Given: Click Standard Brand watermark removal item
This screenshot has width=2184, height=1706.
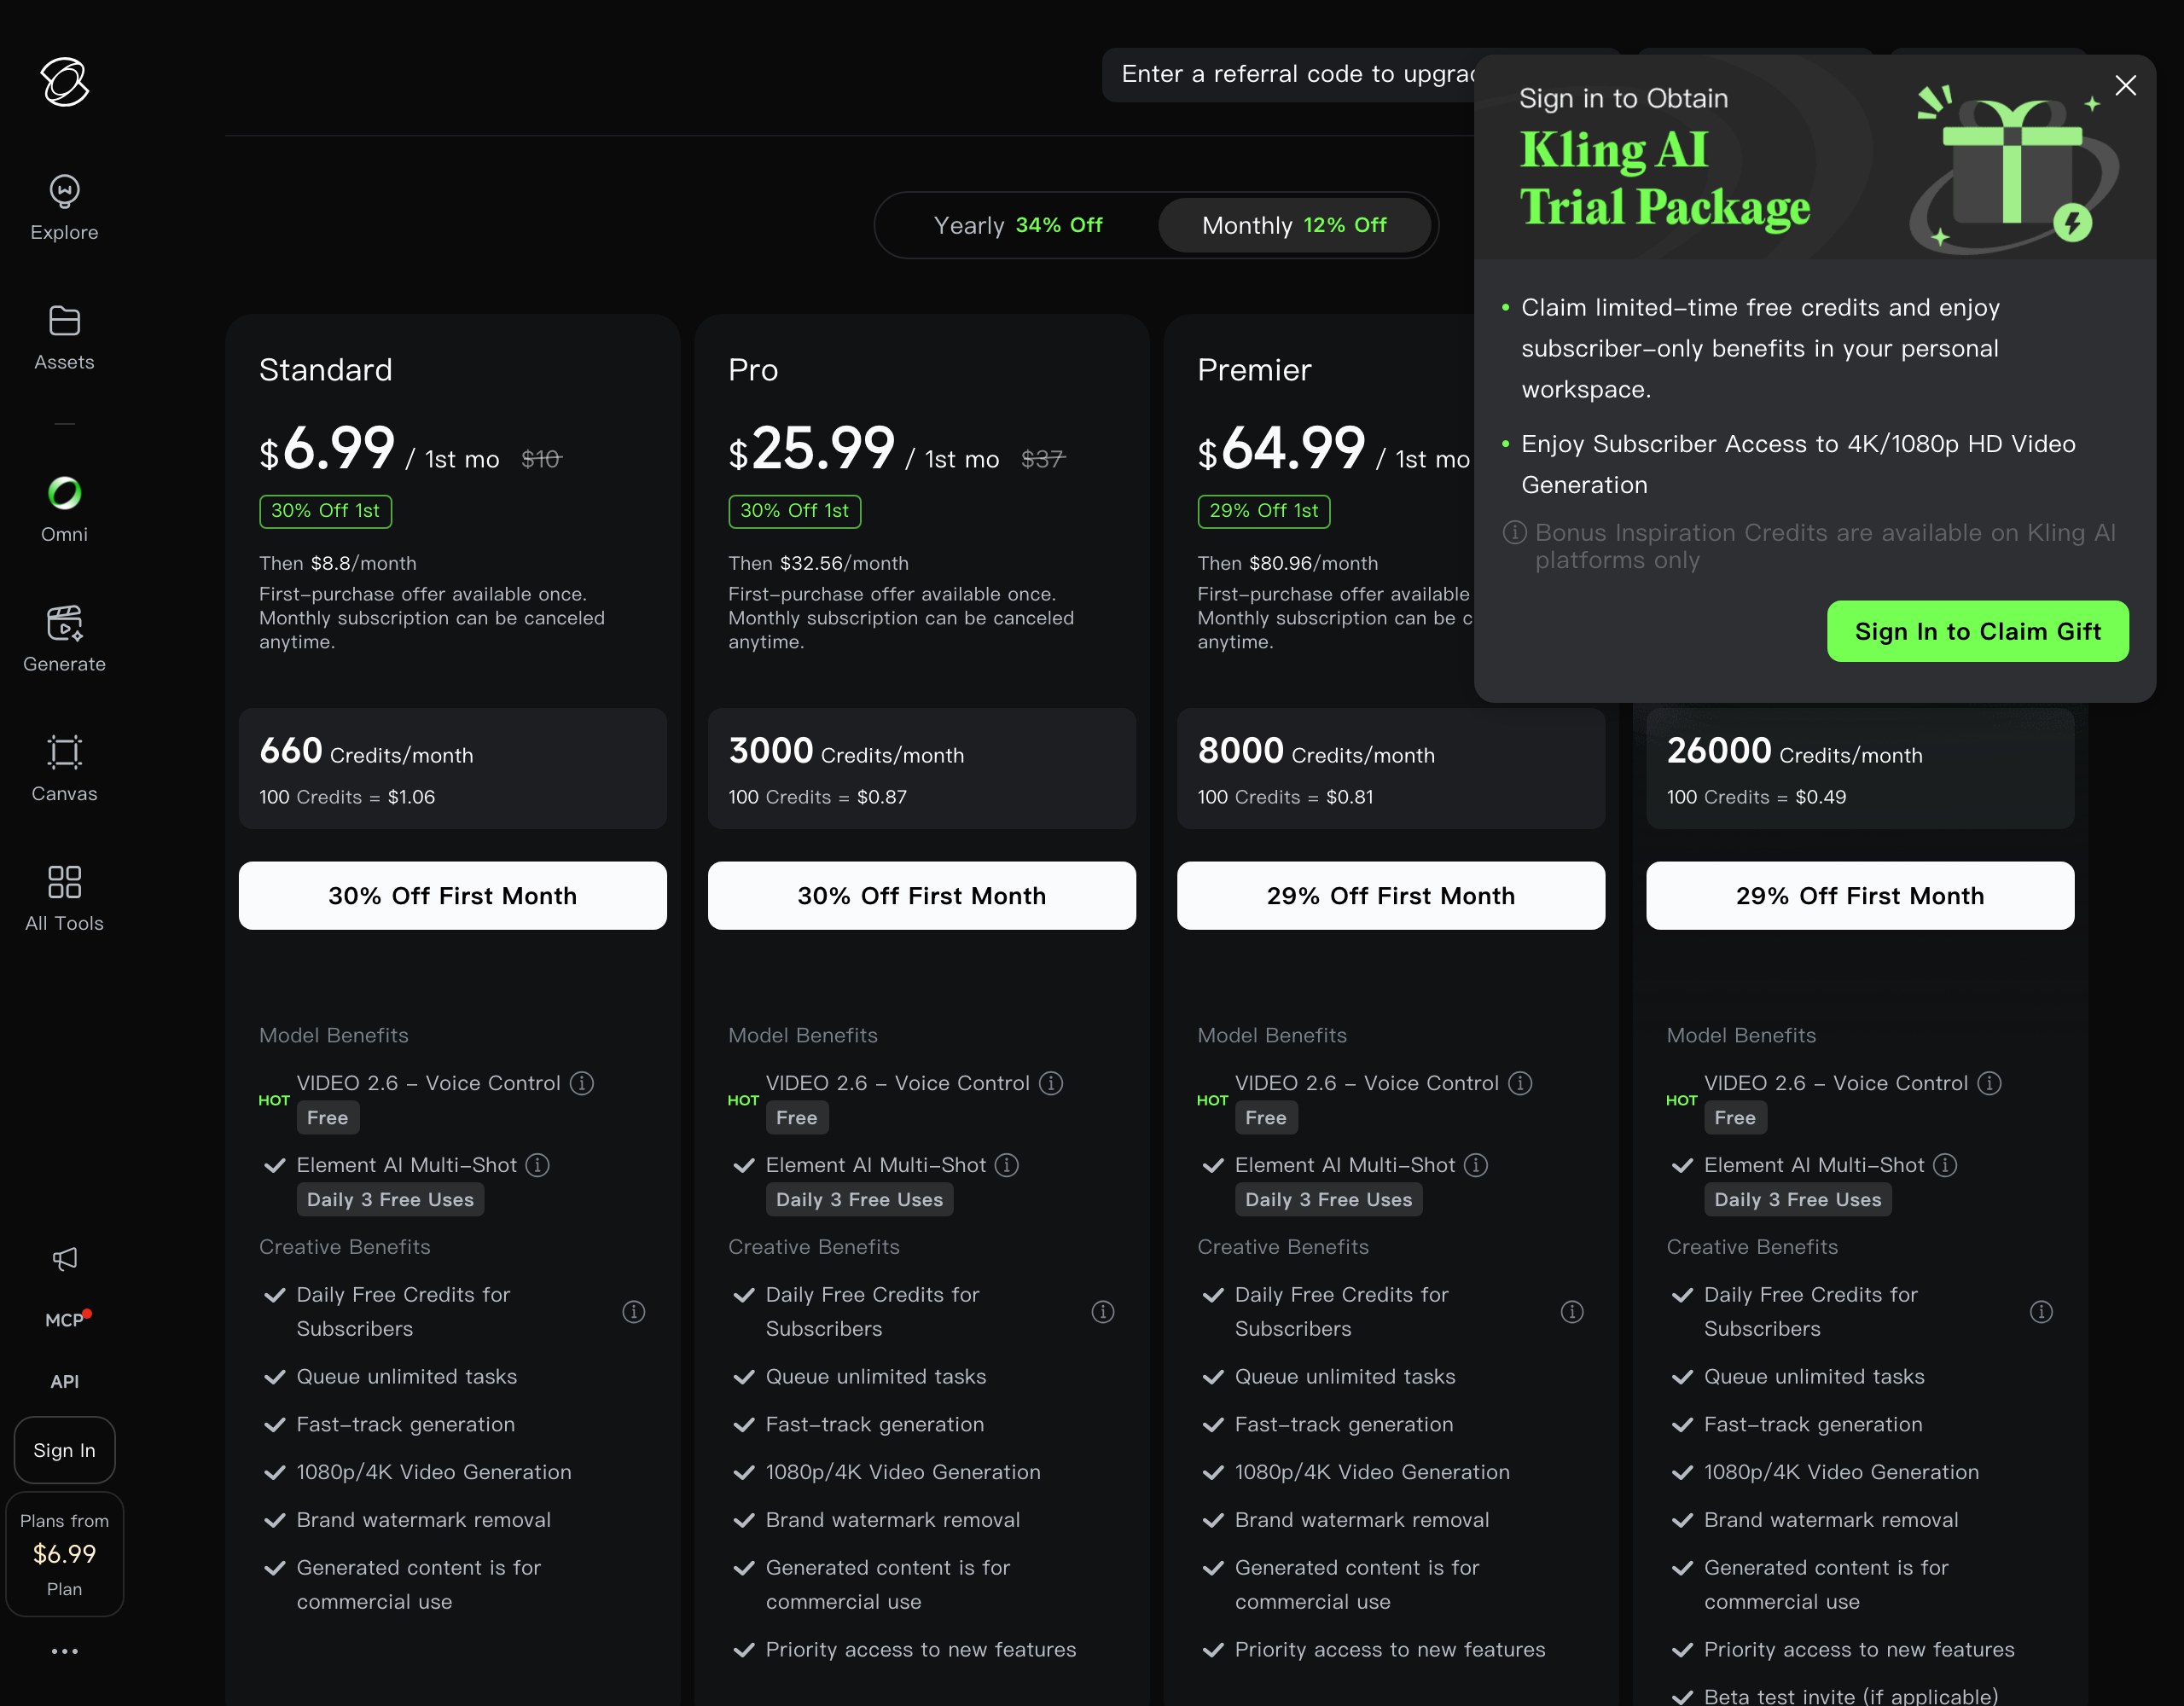Looking at the screenshot, I should coord(423,1519).
